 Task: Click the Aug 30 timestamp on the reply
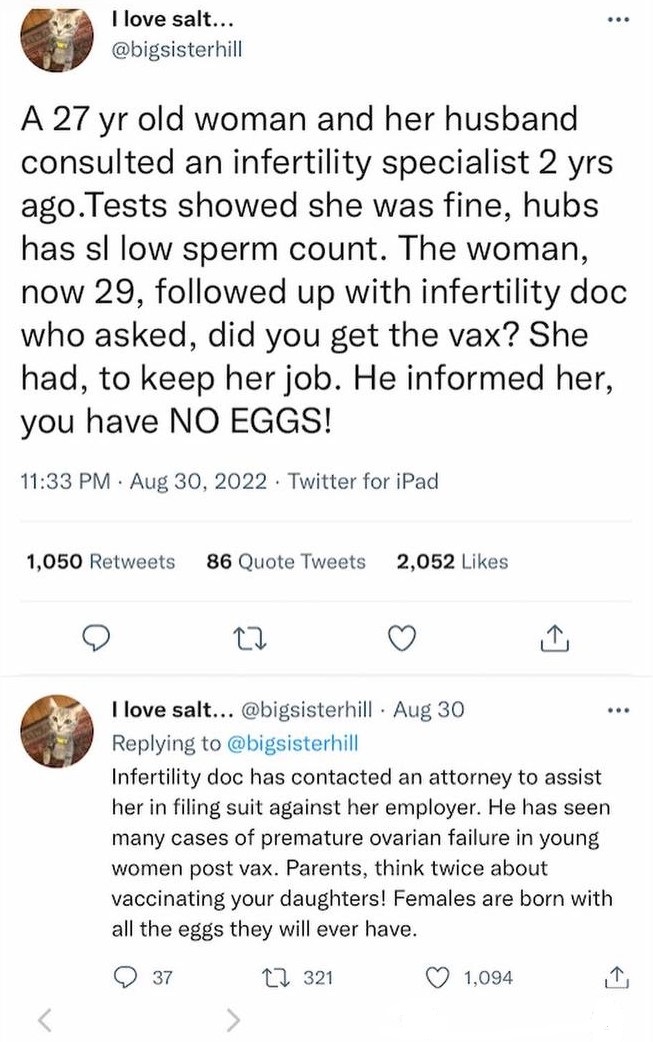(x=429, y=711)
